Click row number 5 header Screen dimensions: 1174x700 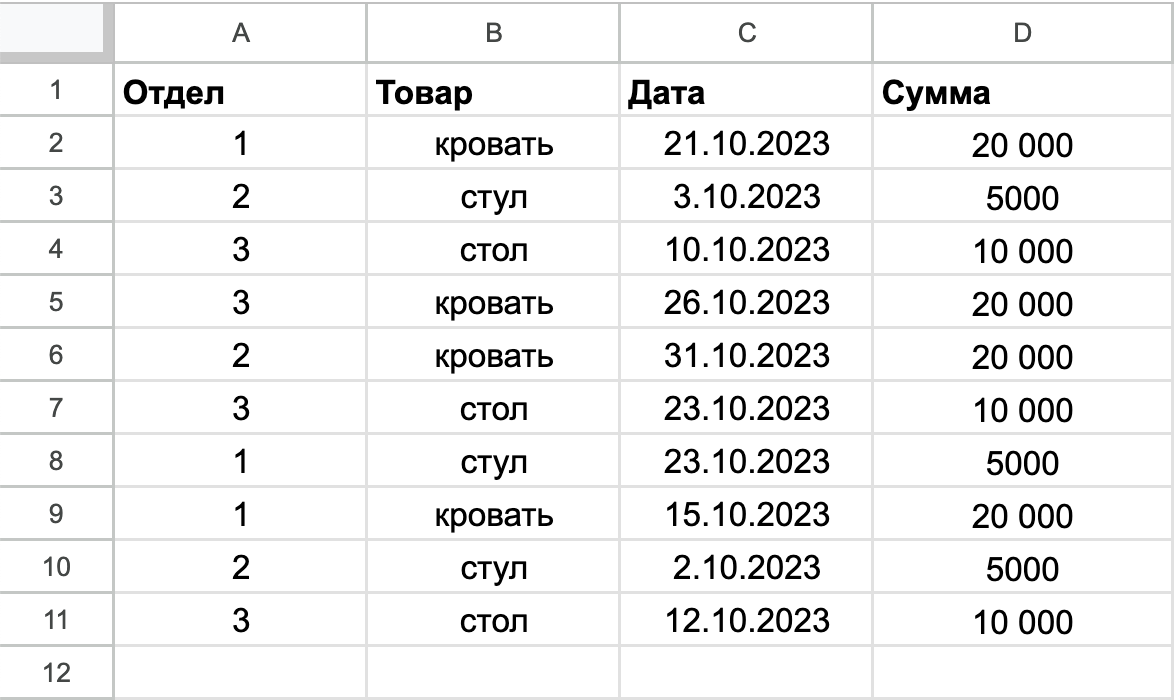pos(57,302)
